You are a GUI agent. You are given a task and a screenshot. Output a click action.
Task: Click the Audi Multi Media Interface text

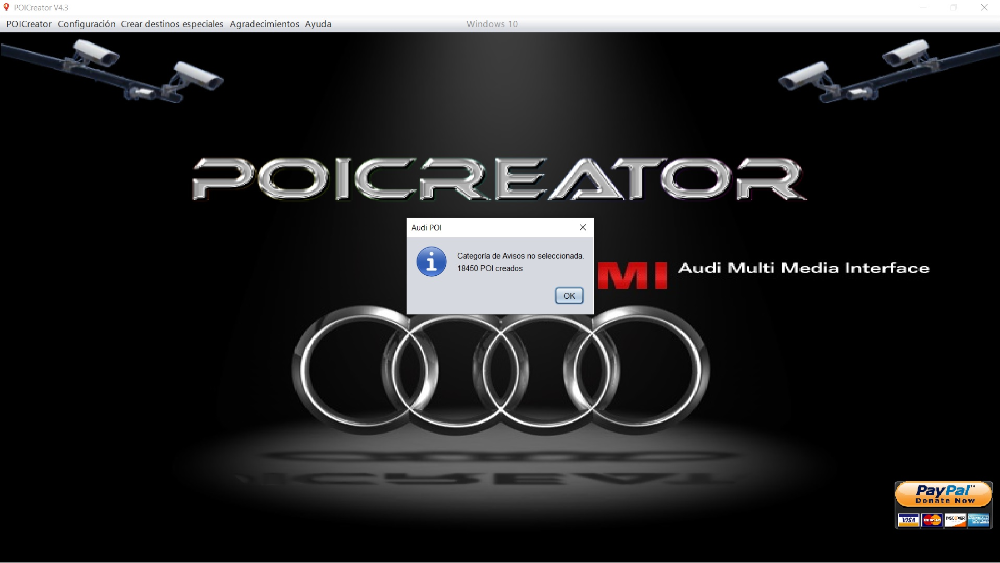coord(804,268)
